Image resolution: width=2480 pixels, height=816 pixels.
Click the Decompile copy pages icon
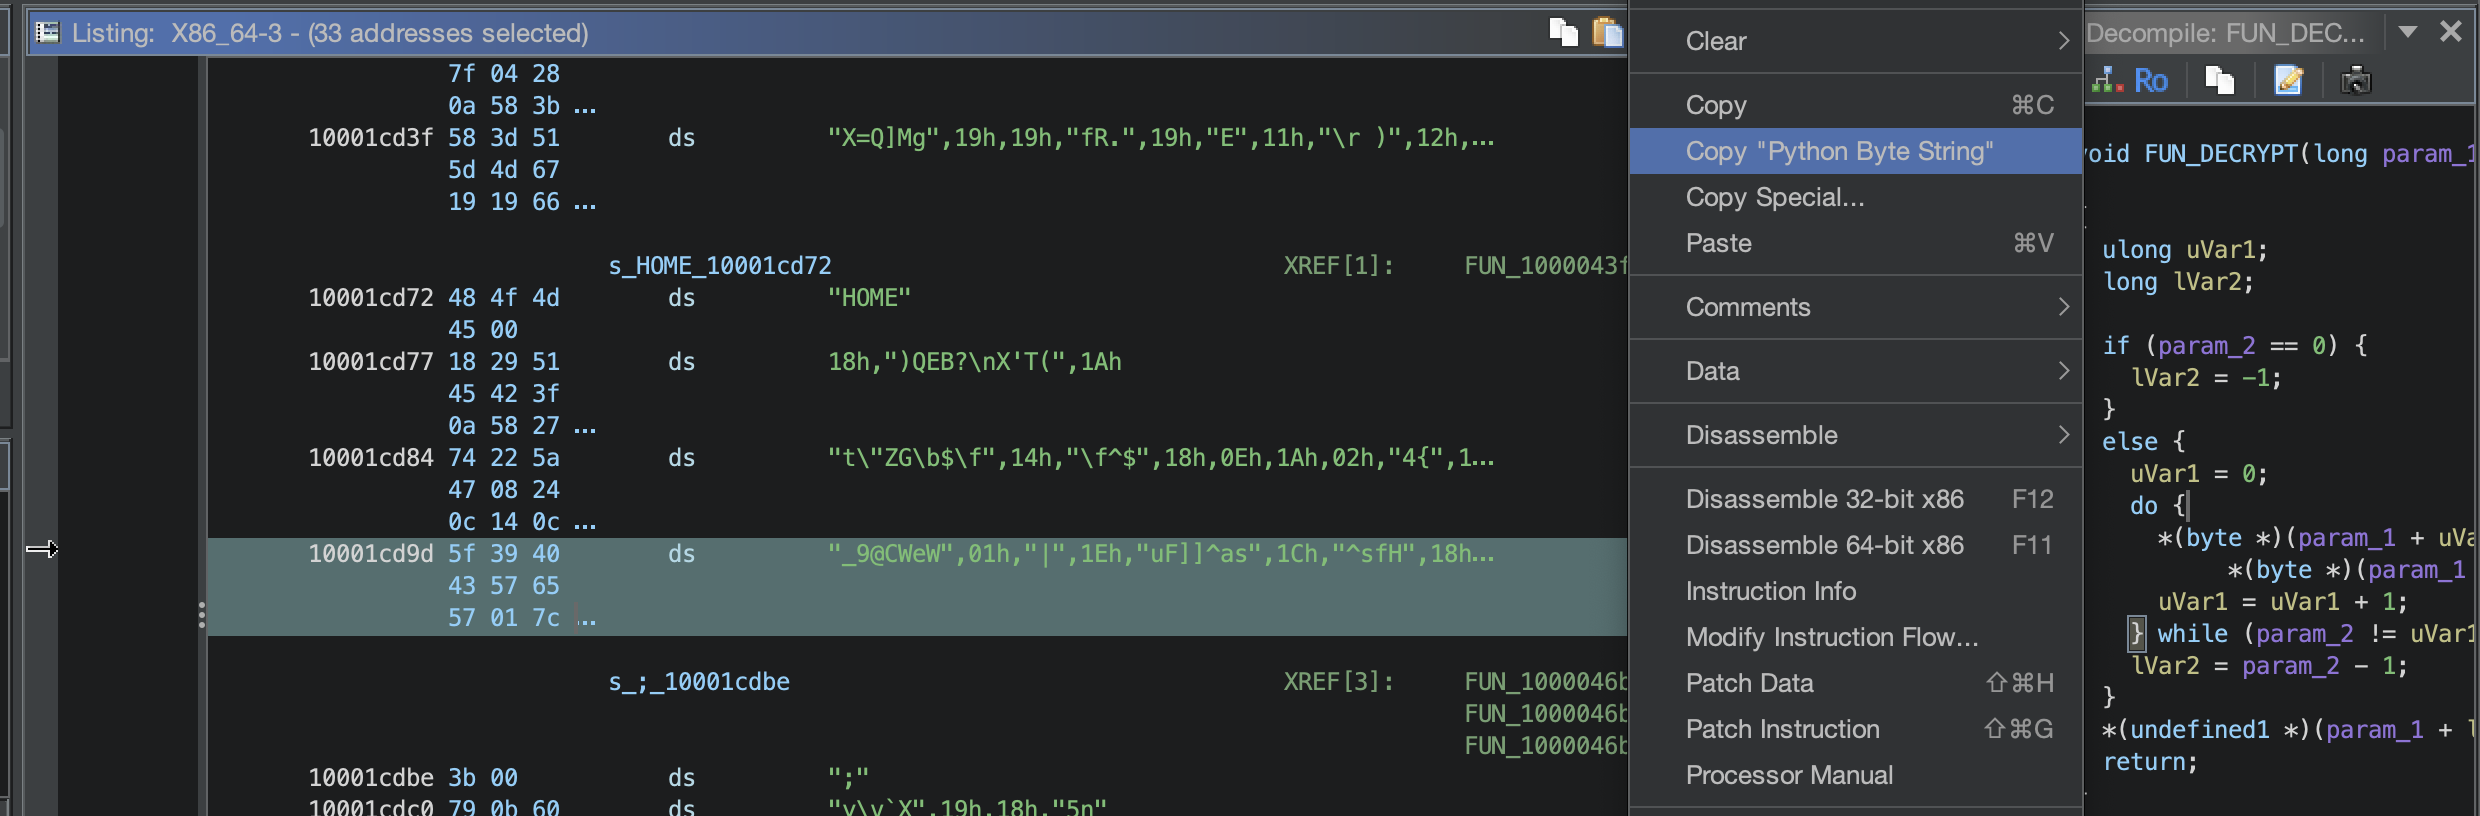2220,80
